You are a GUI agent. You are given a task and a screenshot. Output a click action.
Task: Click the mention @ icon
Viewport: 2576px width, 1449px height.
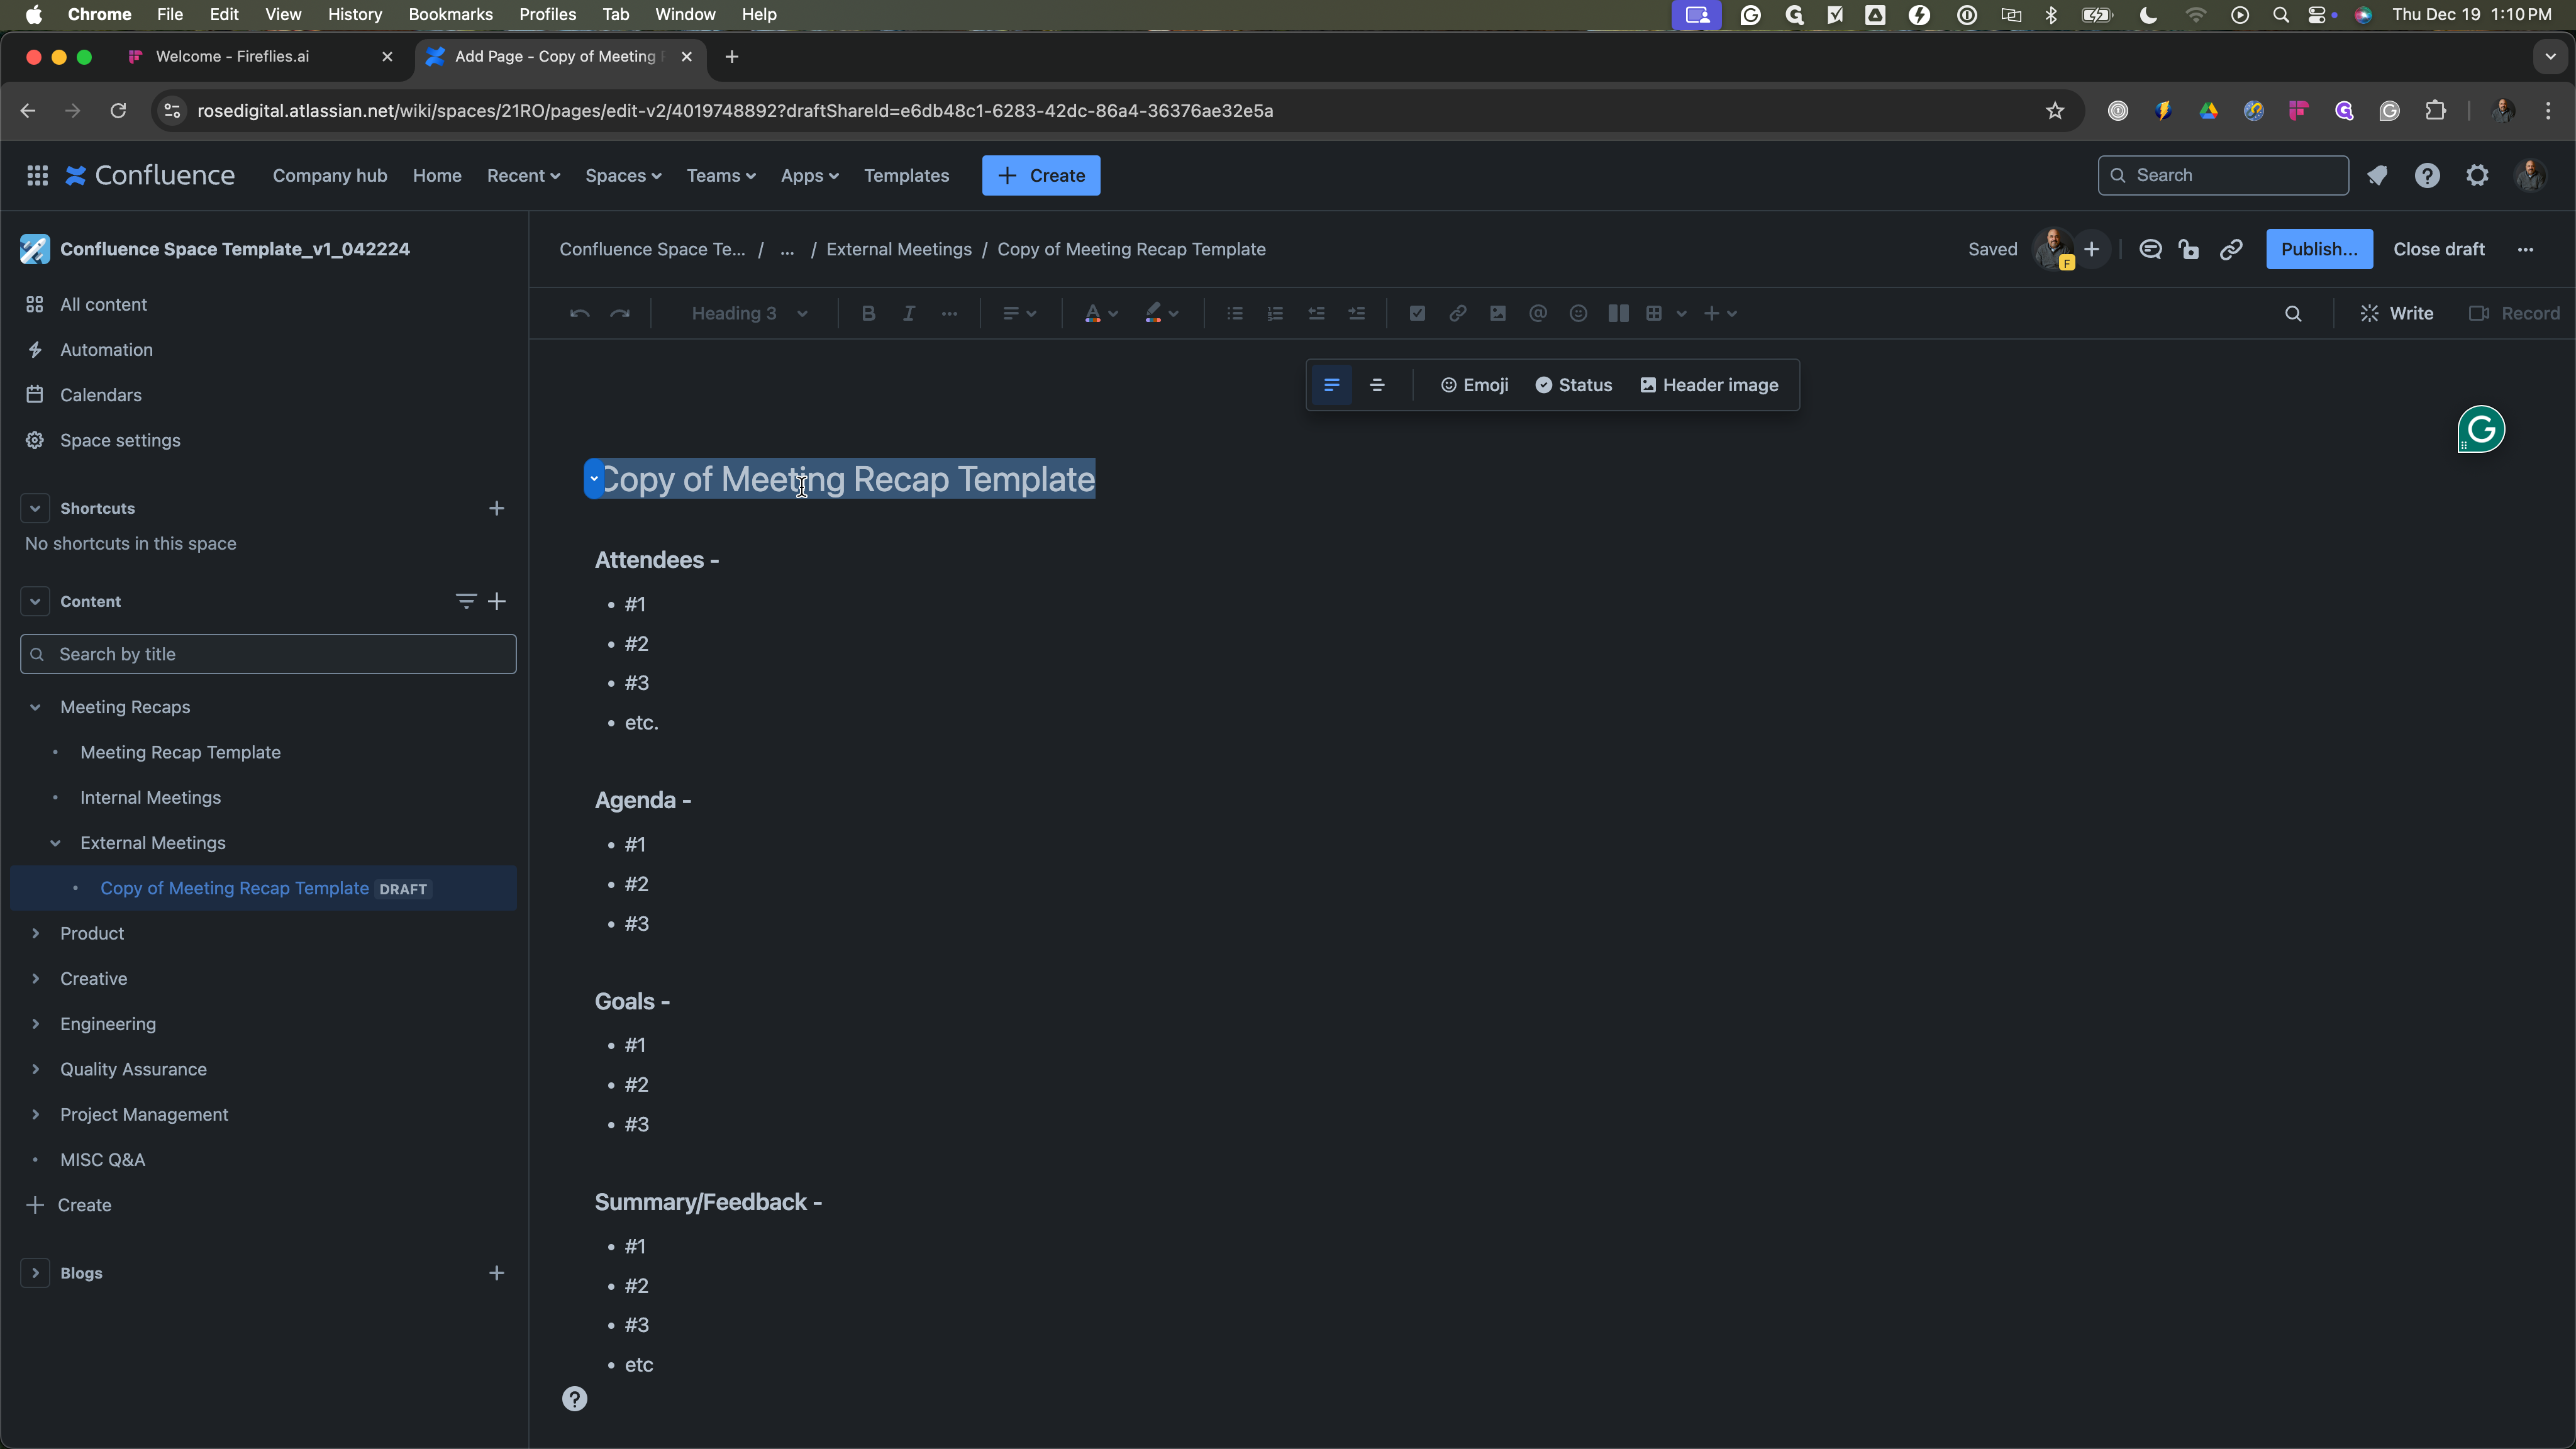click(x=1538, y=313)
